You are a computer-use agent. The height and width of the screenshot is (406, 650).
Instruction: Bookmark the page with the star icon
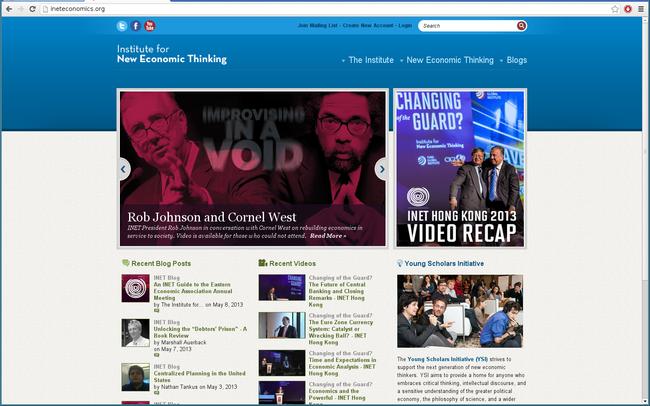coord(615,9)
